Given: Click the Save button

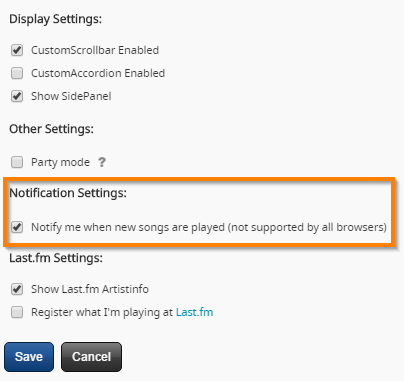Looking at the screenshot, I should 29,357.
